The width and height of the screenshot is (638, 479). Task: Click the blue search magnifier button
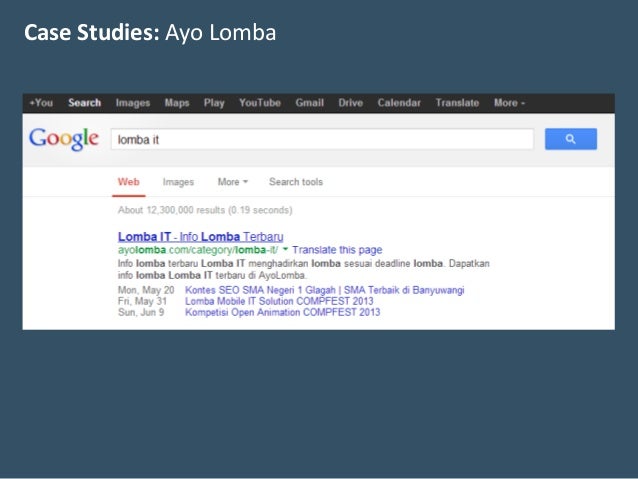(x=570, y=139)
